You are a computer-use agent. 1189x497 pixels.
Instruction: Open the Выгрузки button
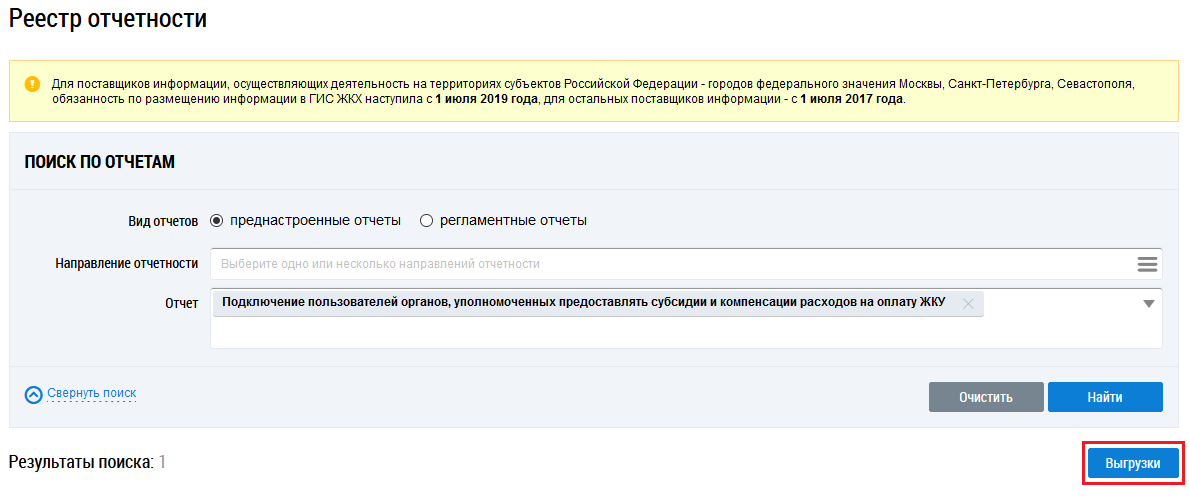[x=1133, y=464]
